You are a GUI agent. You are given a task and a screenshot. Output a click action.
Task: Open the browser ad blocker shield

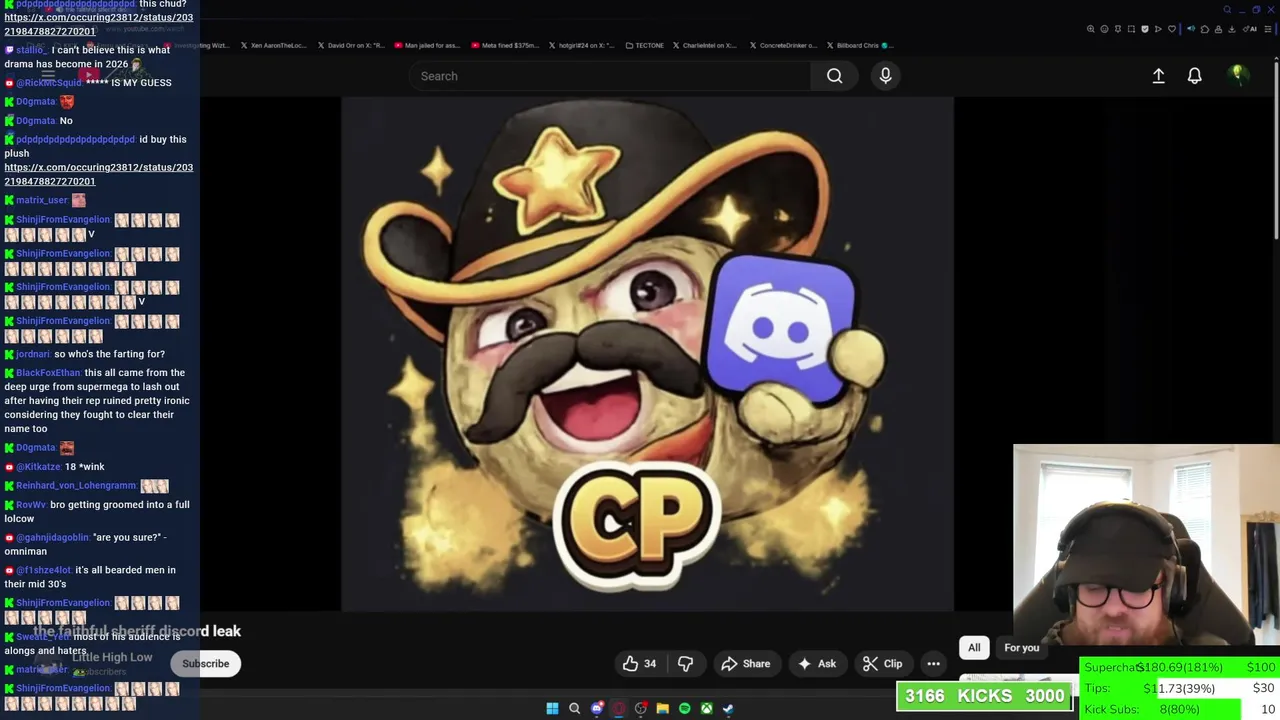[x=1145, y=29]
